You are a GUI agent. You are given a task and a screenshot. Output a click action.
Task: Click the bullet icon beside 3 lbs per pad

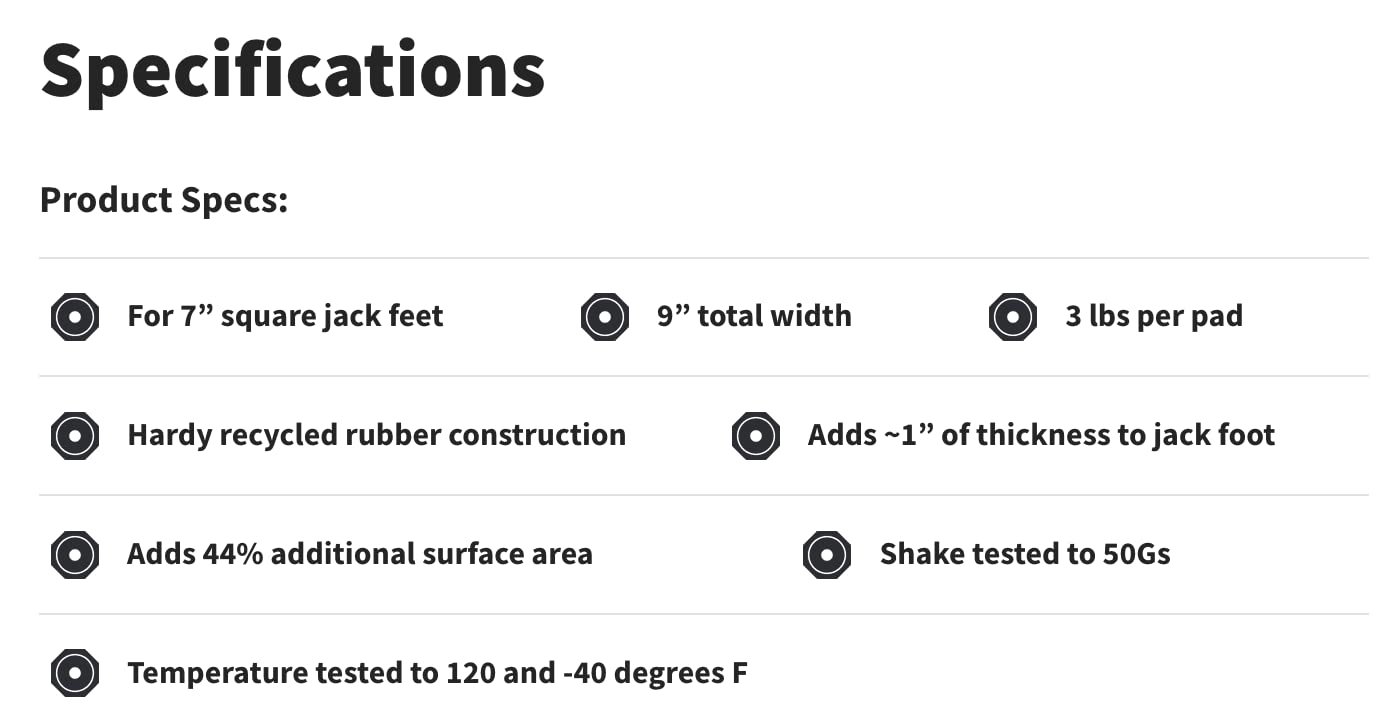(1013, 318)
